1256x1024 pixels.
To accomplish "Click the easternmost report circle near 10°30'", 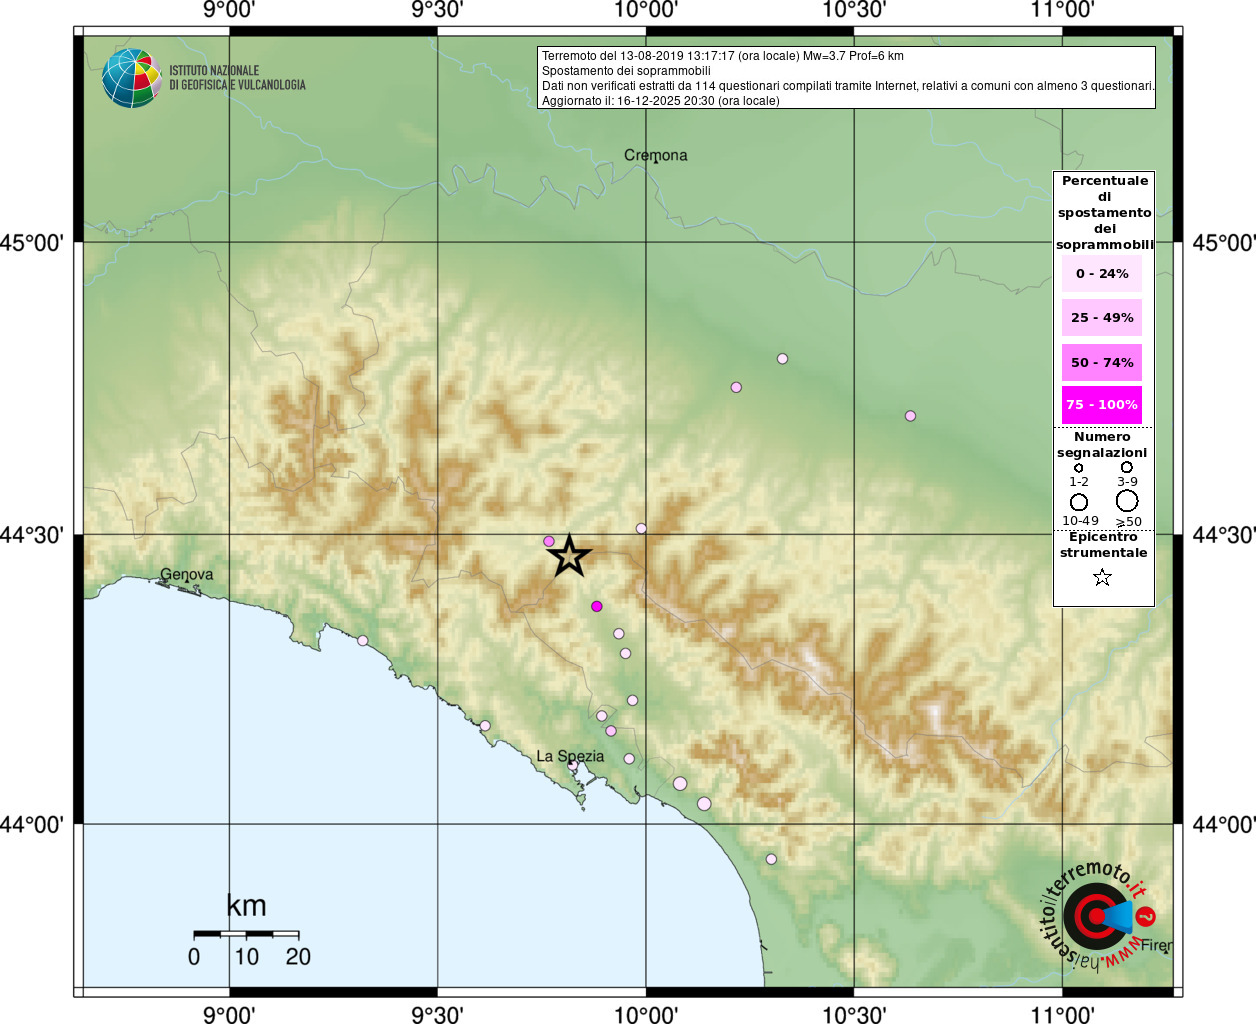I will tap(910, 416).
